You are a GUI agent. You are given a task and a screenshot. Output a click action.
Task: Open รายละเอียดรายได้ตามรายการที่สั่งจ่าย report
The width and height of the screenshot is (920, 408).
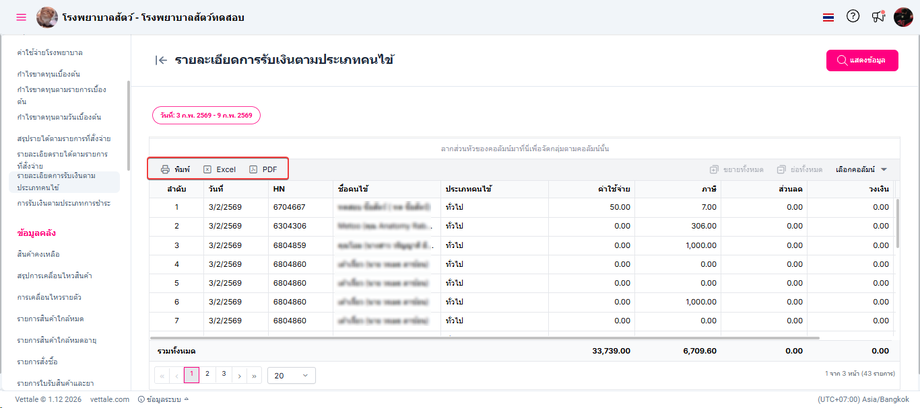[62, 160]
